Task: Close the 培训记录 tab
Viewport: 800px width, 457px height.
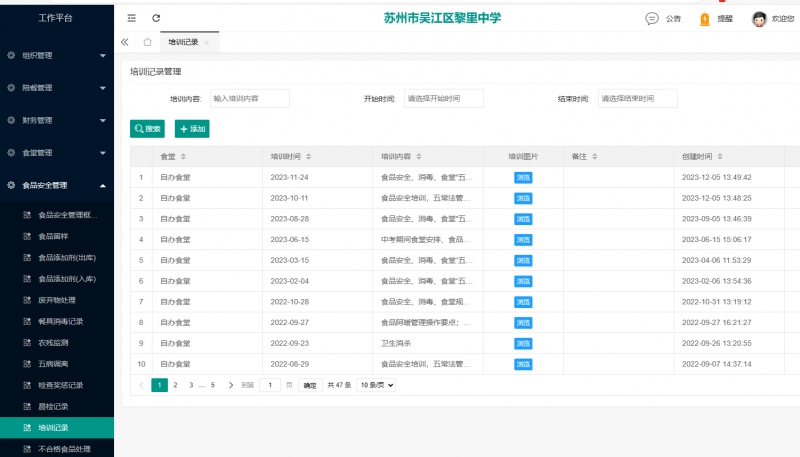Action: click(206, 42)
